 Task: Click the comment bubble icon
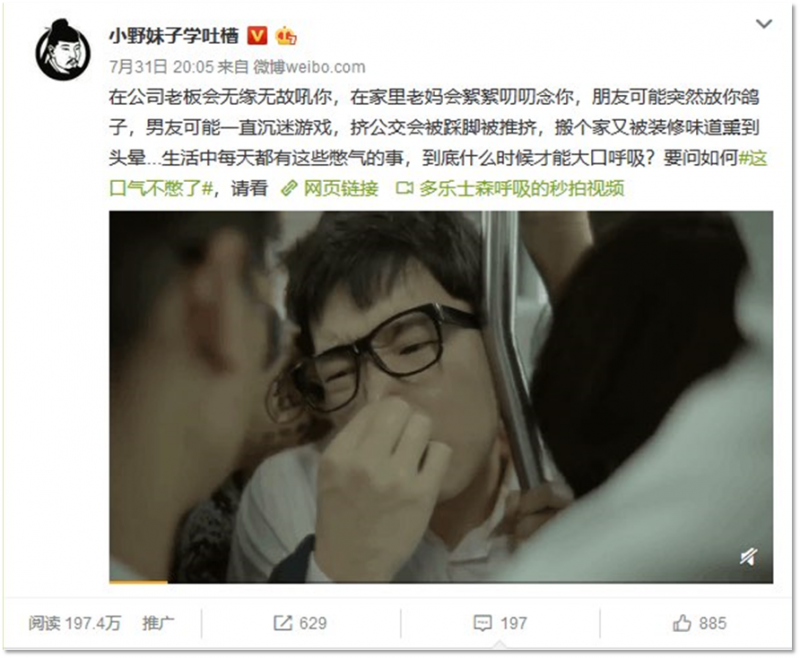coord(483,623)
